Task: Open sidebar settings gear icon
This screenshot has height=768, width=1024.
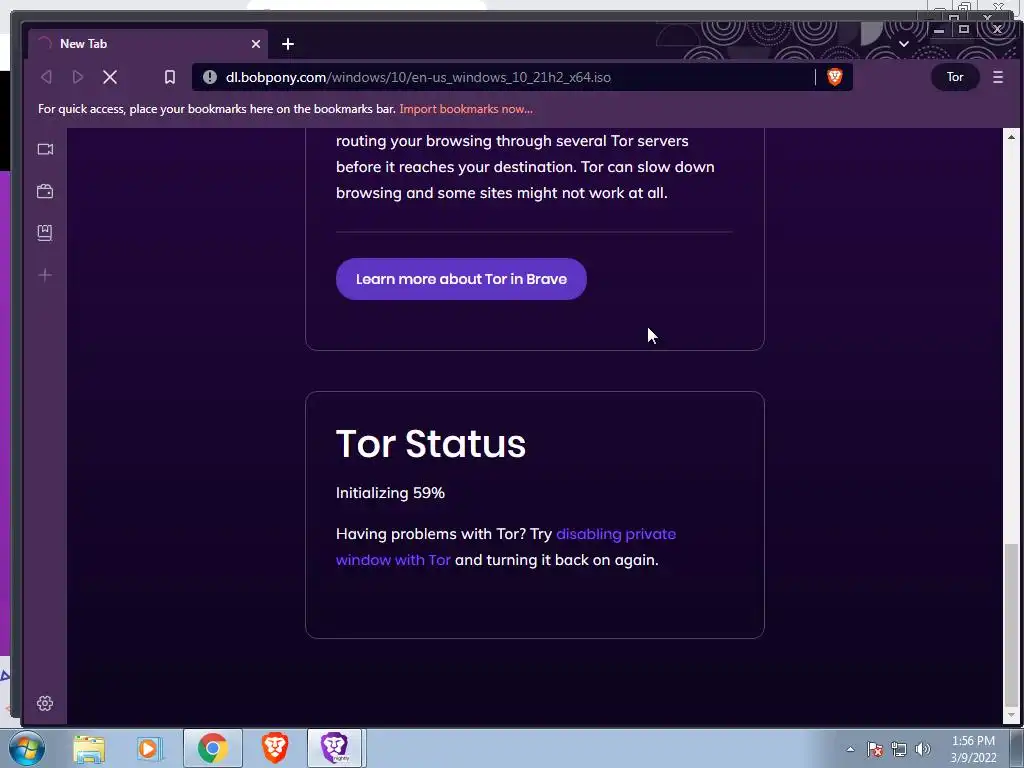Action: 45,703
